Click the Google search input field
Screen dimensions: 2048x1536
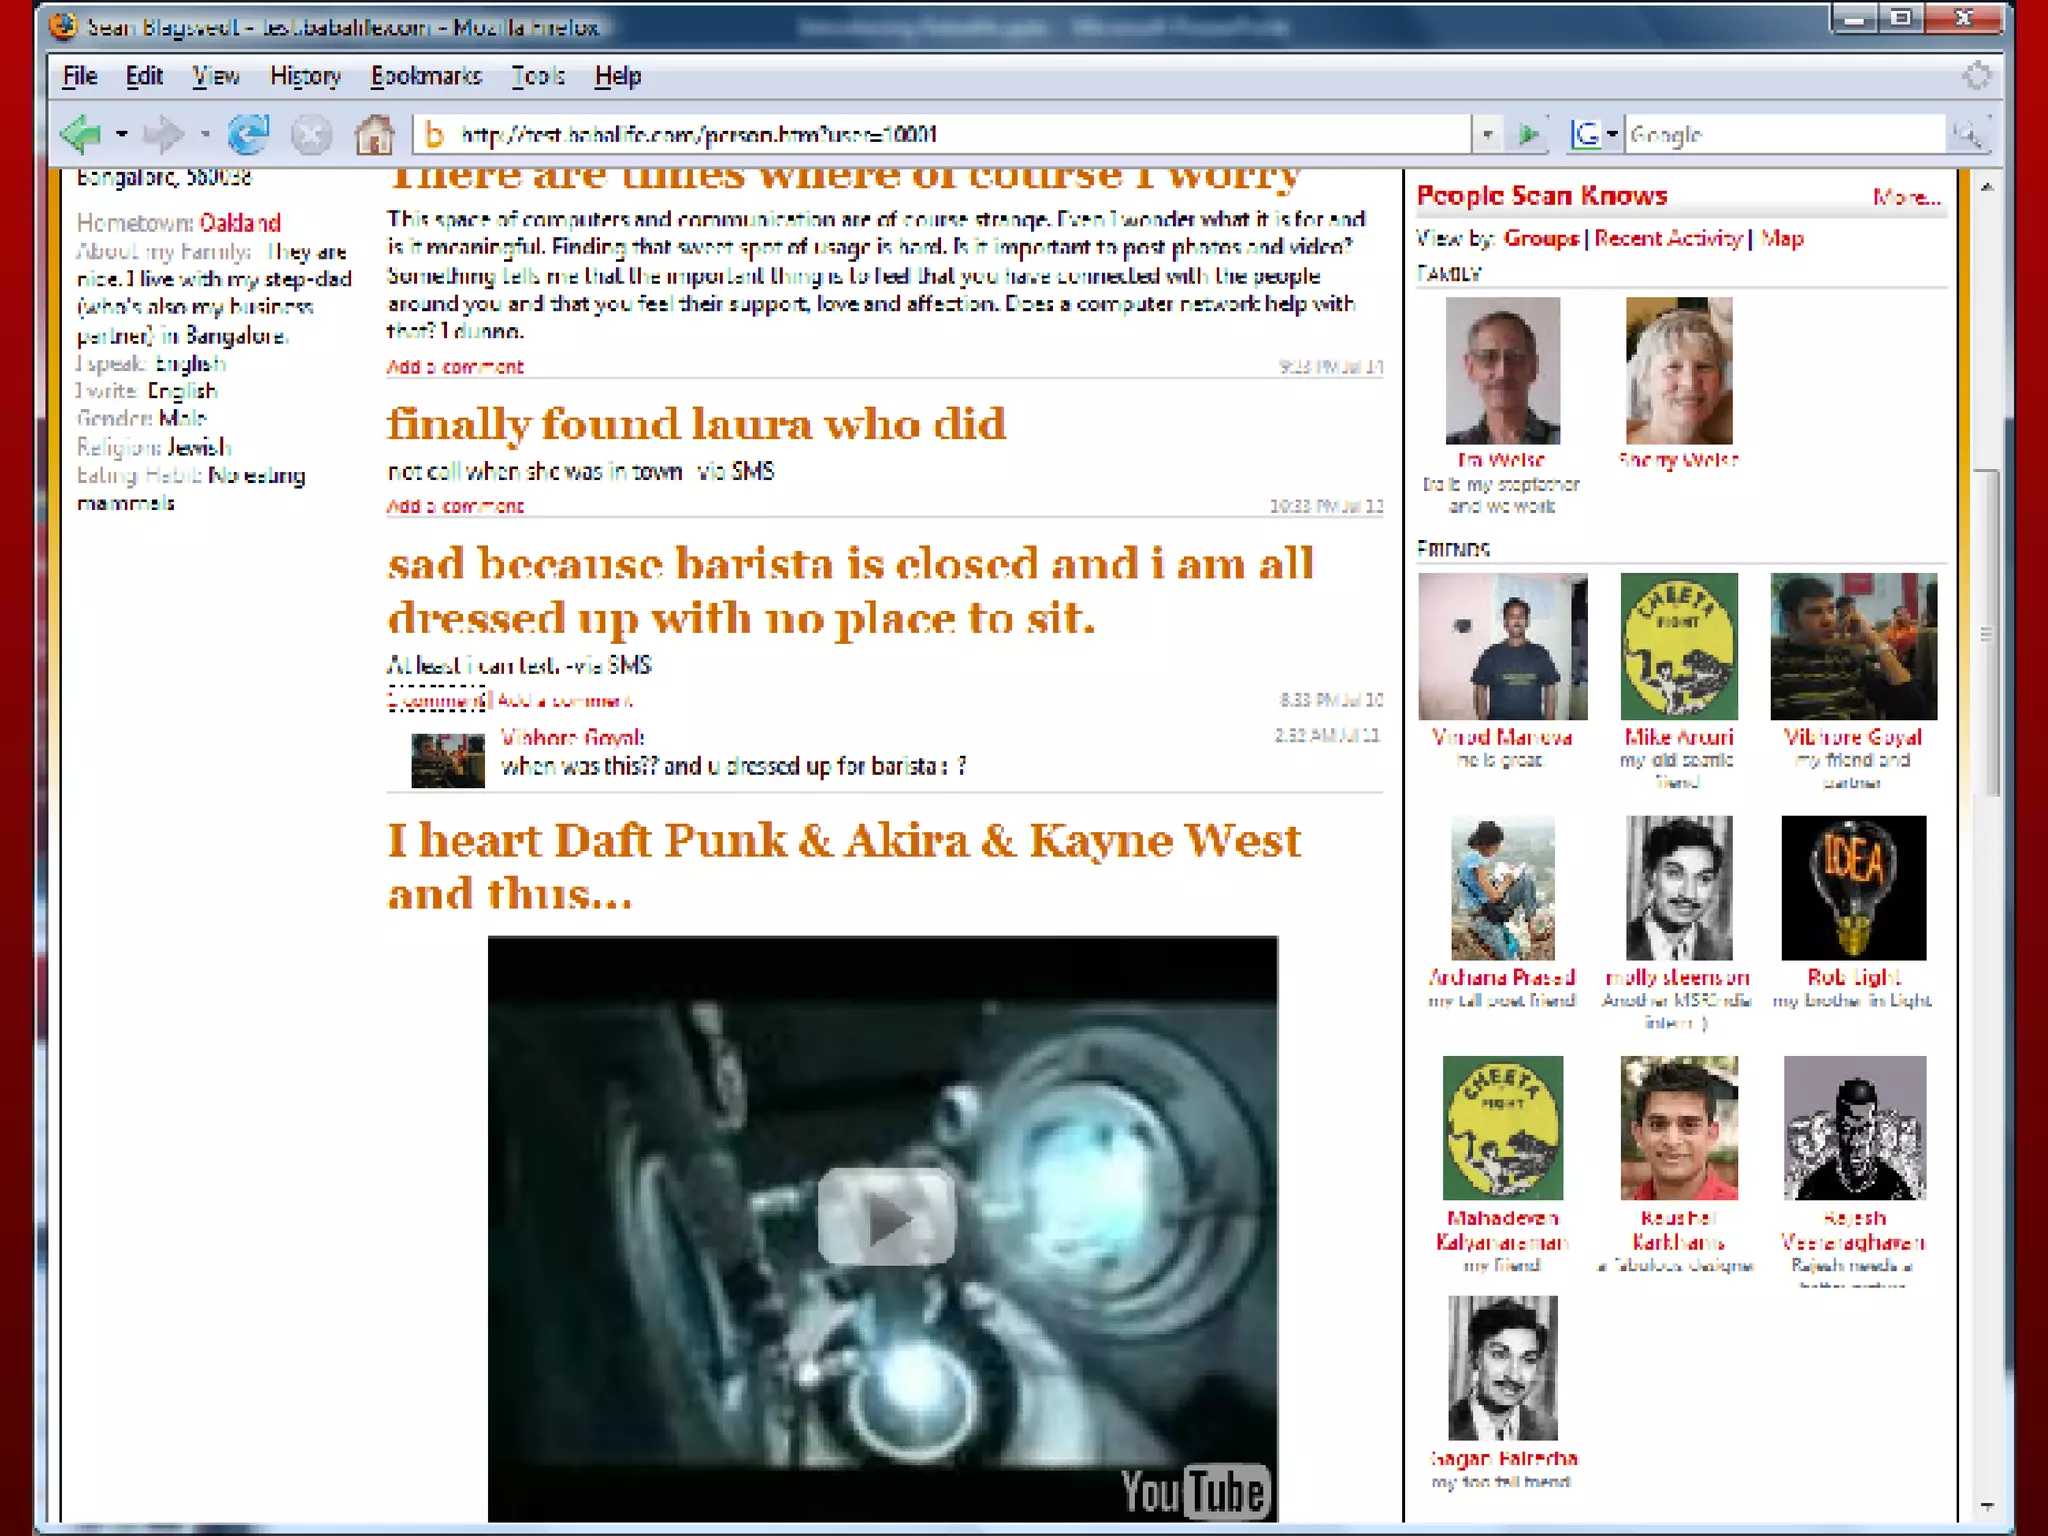click(1782, 134)
